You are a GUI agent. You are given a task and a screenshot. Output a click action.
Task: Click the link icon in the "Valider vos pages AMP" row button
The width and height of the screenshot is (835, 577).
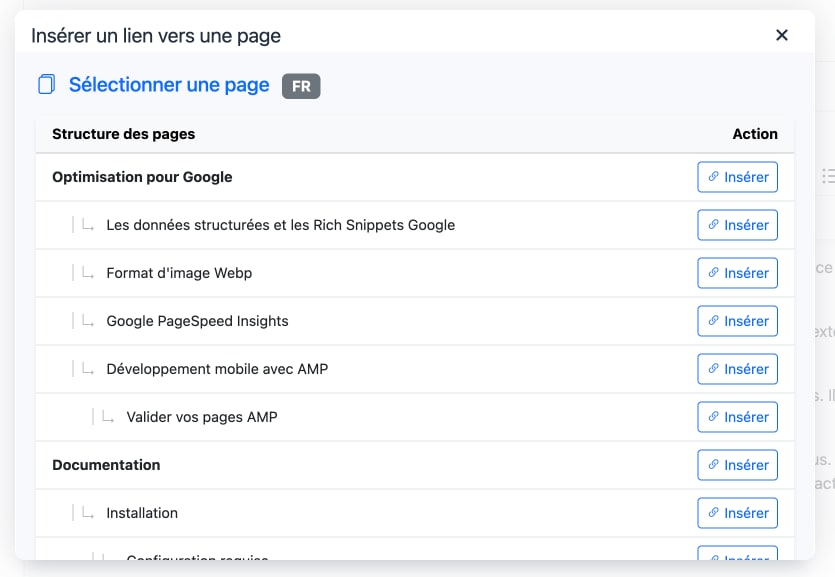[x=714, y=417]
